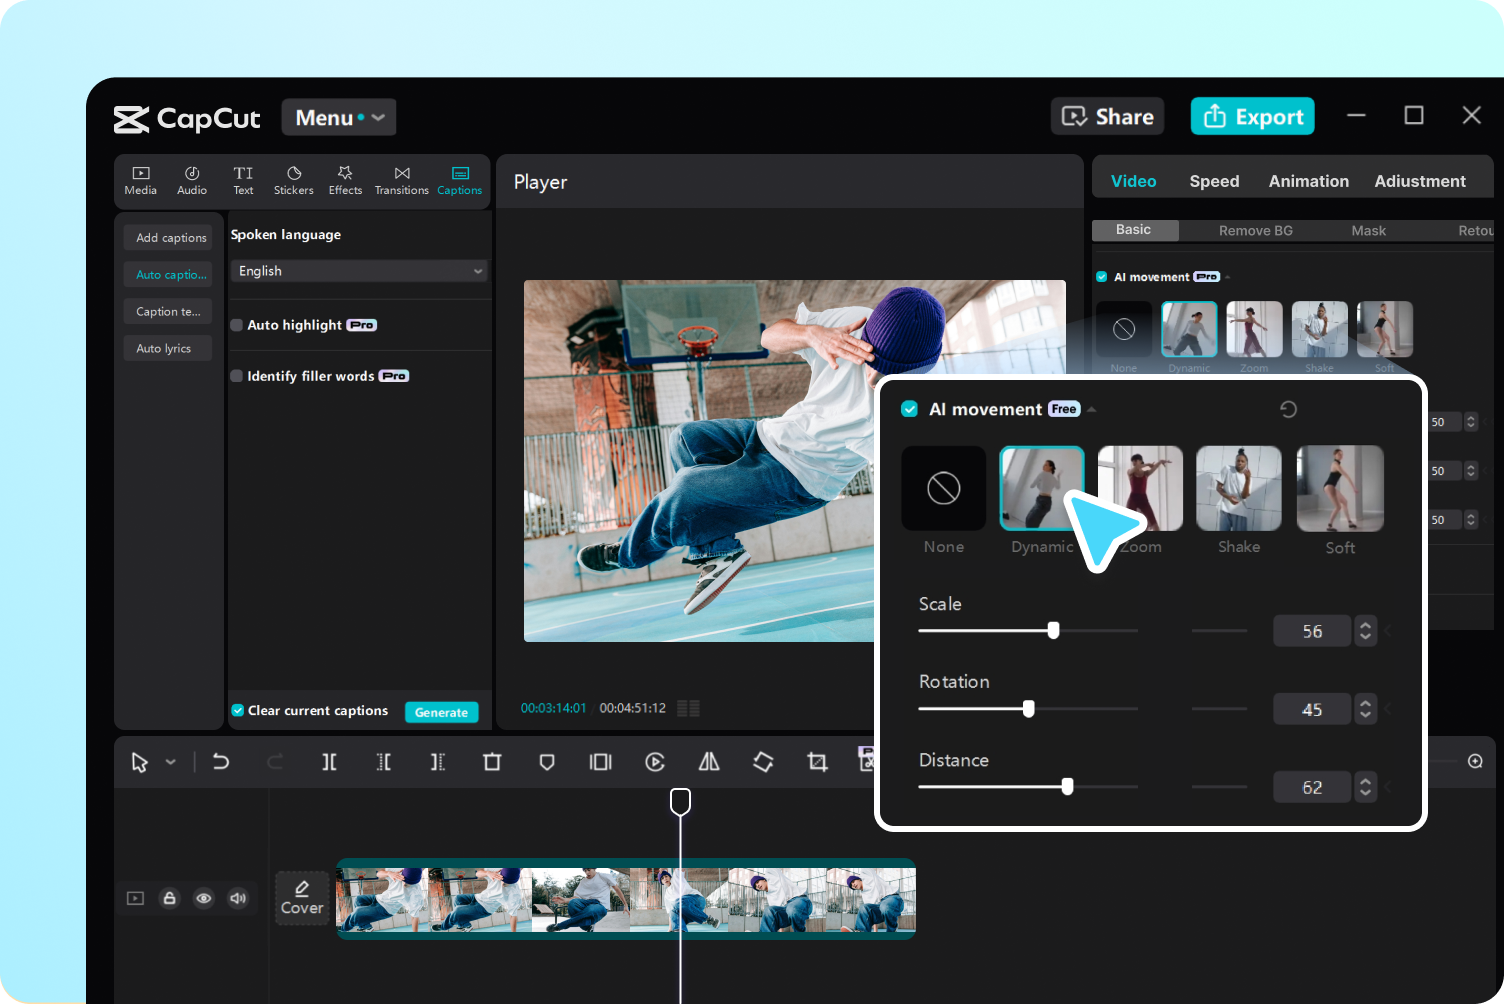Viewport: 1504px width, 1004px height.
Task: Uncheck Clear current captions checkbox
Action: pyautogui.click(x=238, y=711)
